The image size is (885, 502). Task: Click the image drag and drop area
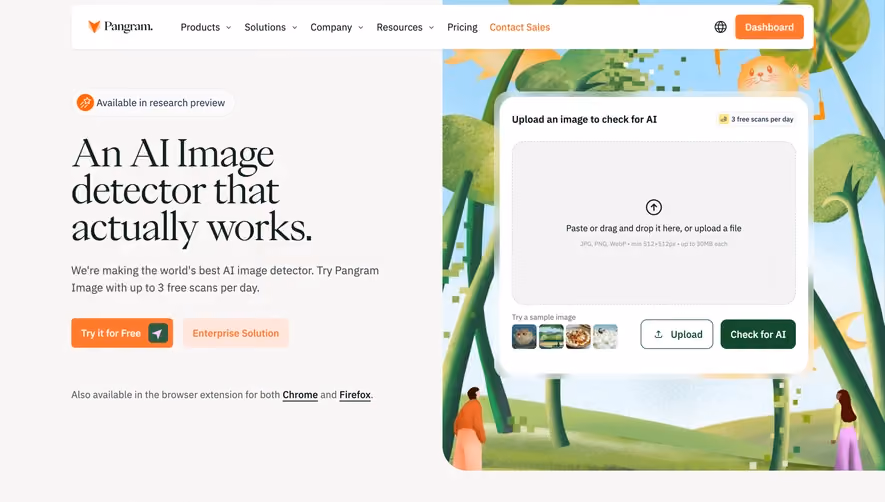click(x=654, y=223)
